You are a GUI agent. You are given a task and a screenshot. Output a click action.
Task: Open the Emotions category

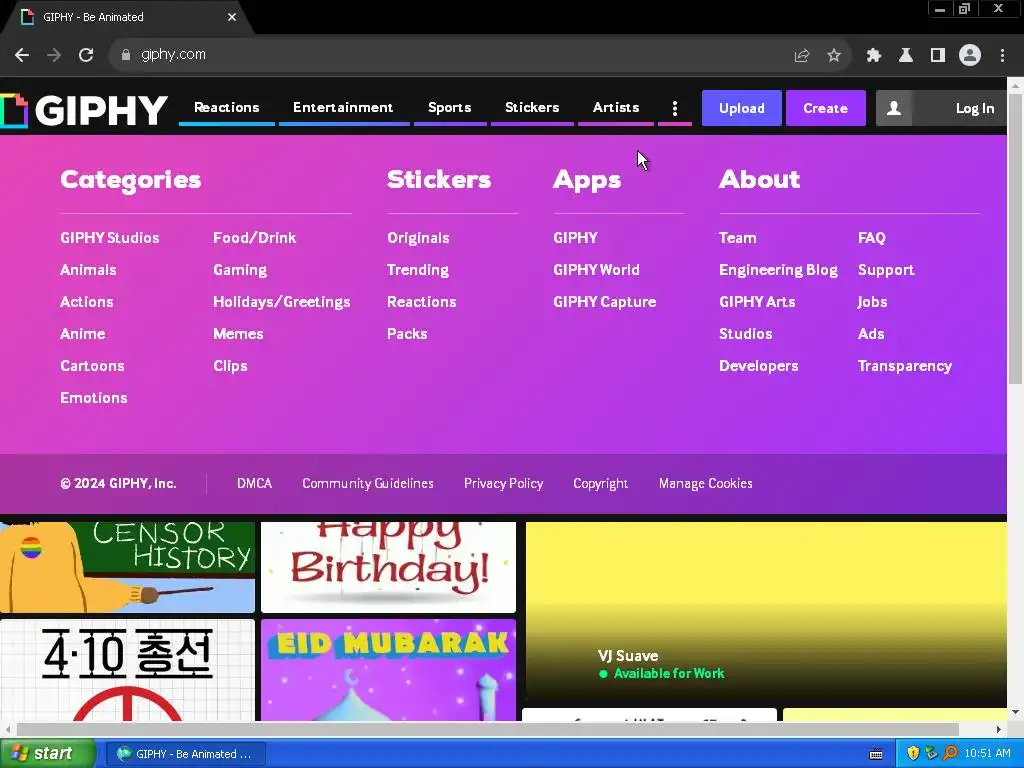(94, 398)
